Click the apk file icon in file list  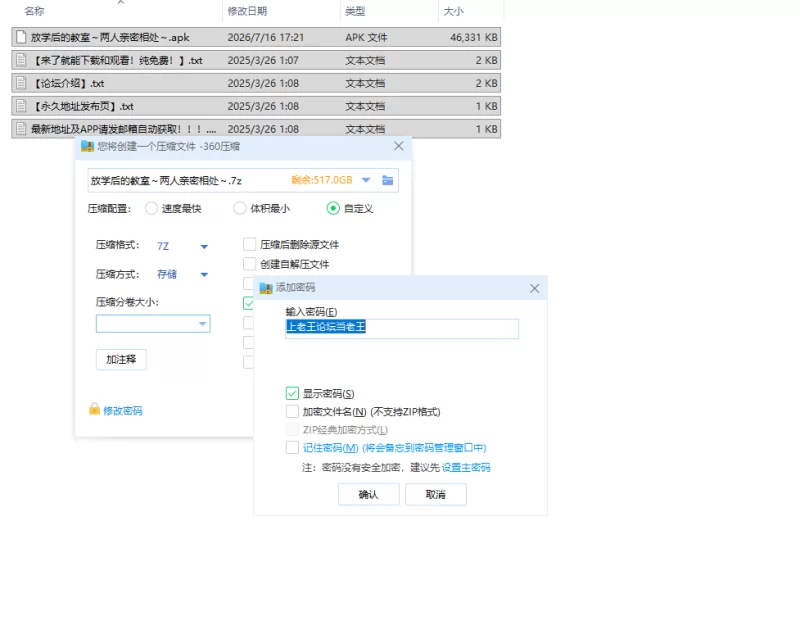click(21, 37)
